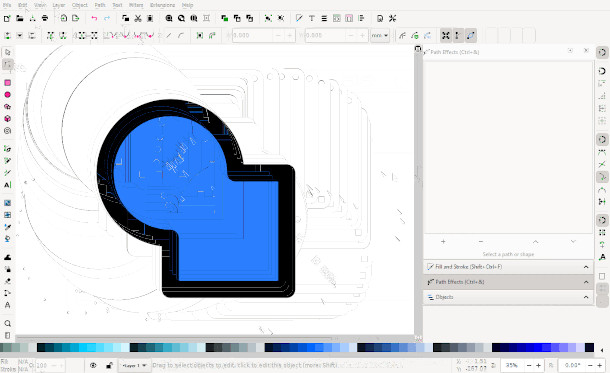Open dock panel options dropdown beside close

pos(570,51)
